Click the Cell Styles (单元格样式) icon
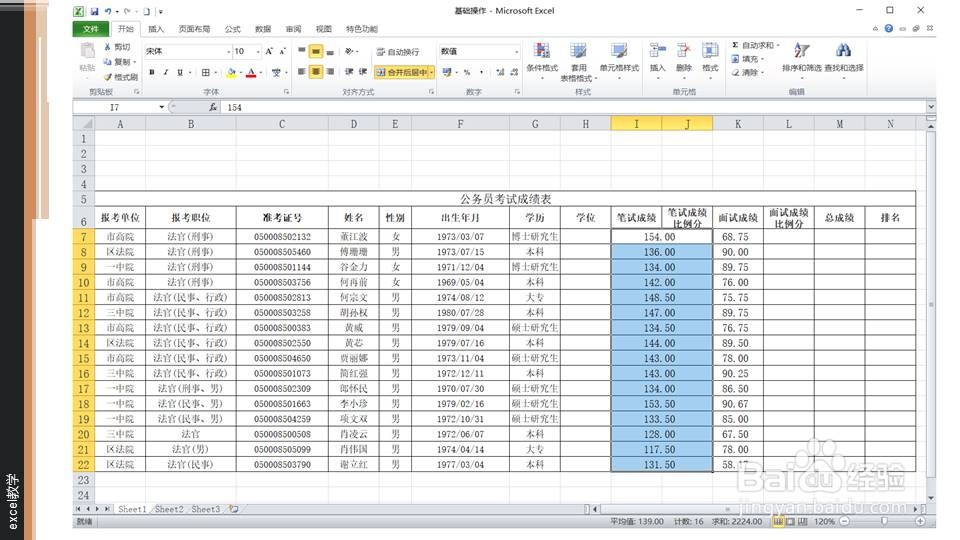Image resolution: width=960 pixels, height=540 pixels. [619, 51]
